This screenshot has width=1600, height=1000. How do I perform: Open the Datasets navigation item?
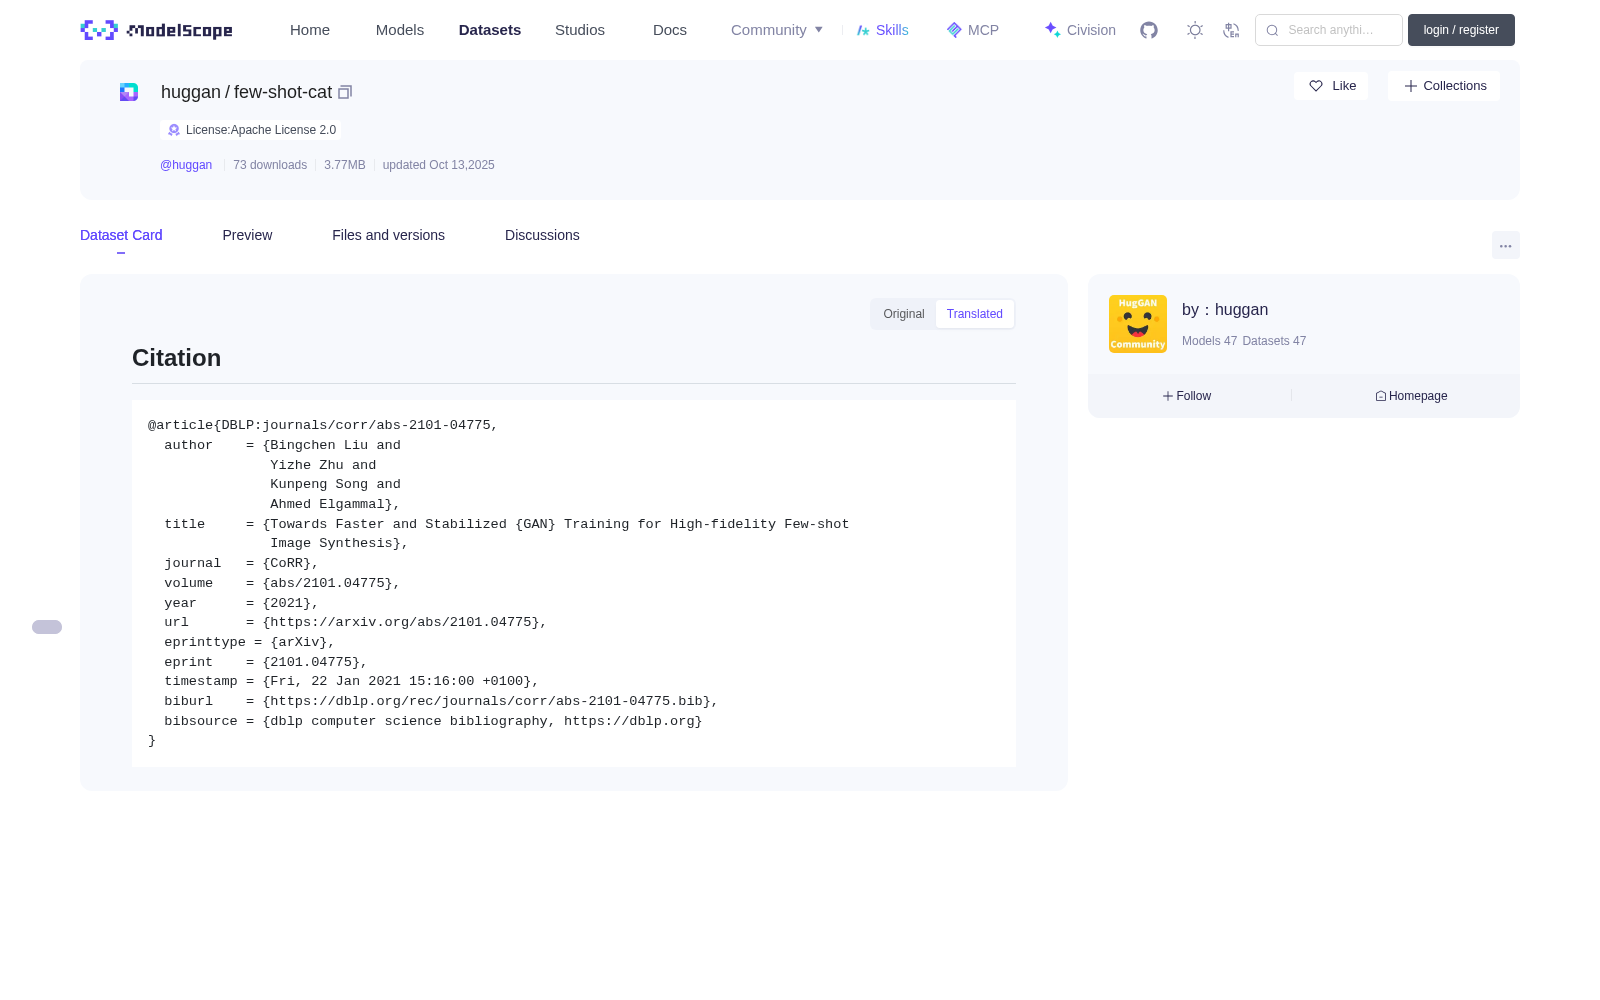(490, 30)
